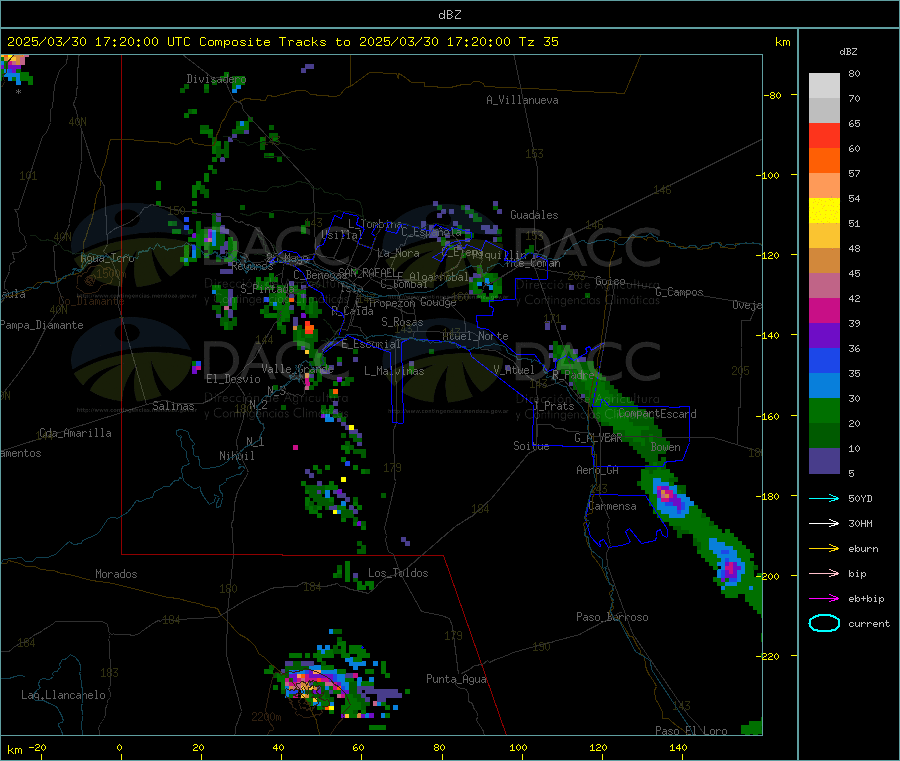
Task: Click the Pampa_Diamante map label
Action: [42, 325]
